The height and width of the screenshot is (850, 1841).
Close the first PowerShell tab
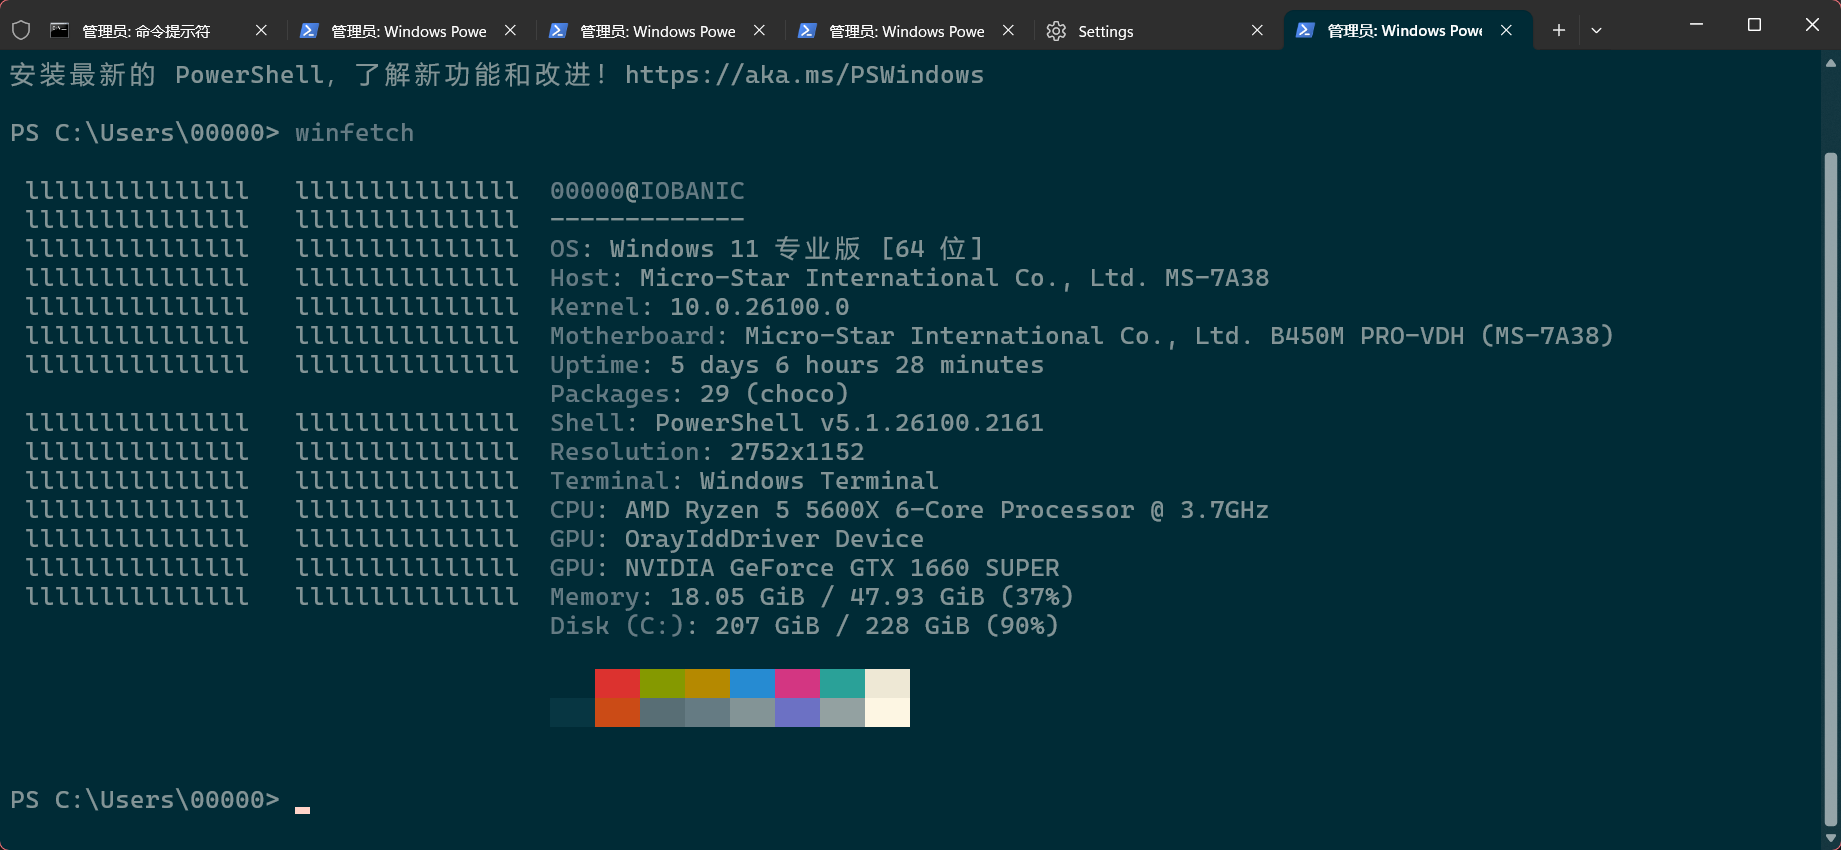tap(510, 30)
